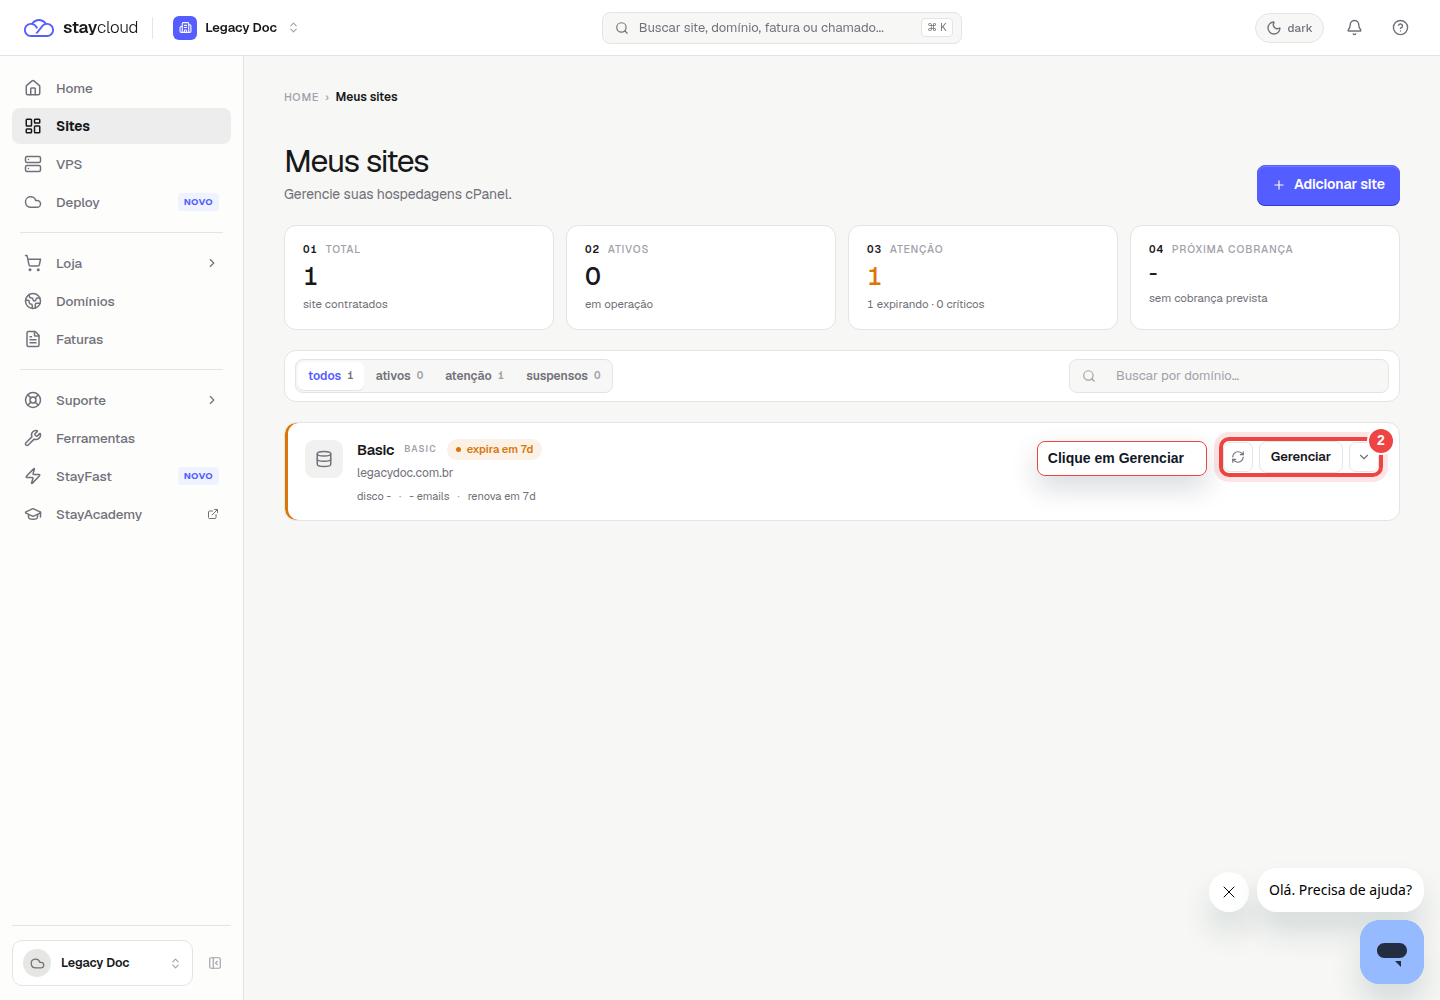
Task: Click the staycloud logo
Action: click(x=81, y=28)
